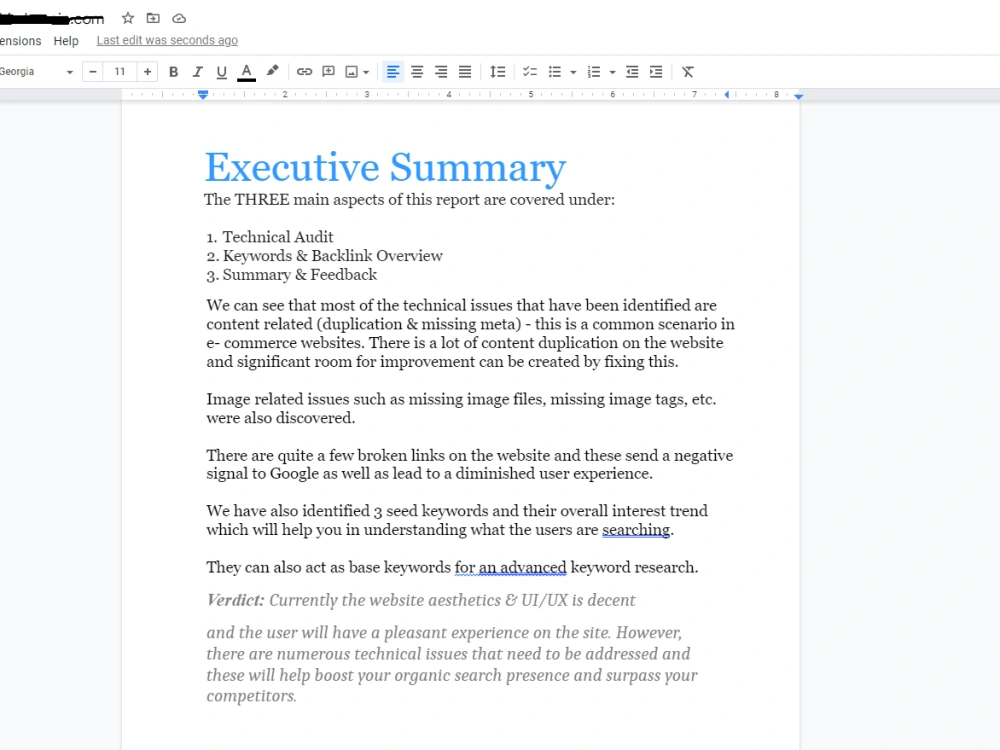This screenshot has height=750, width=1000.
Task: Click the 'There are quite a few broken links' line
Action: (469, 455)
